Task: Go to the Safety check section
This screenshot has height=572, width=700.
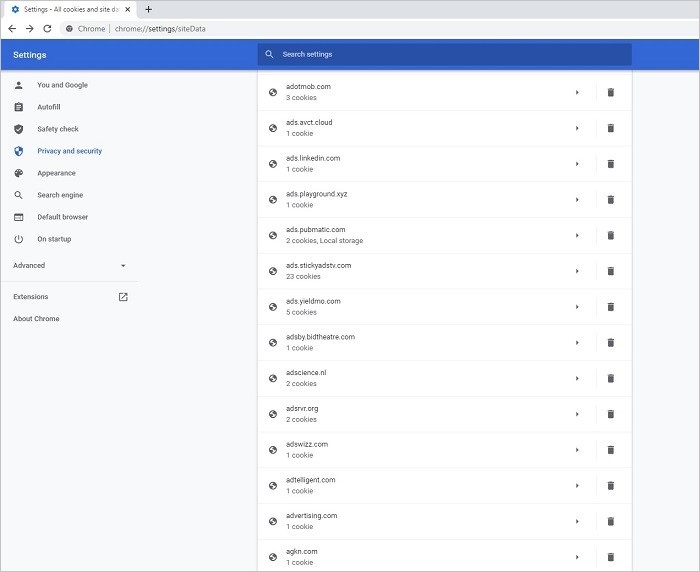Action: pyautogui.click(x=58, y=129)
